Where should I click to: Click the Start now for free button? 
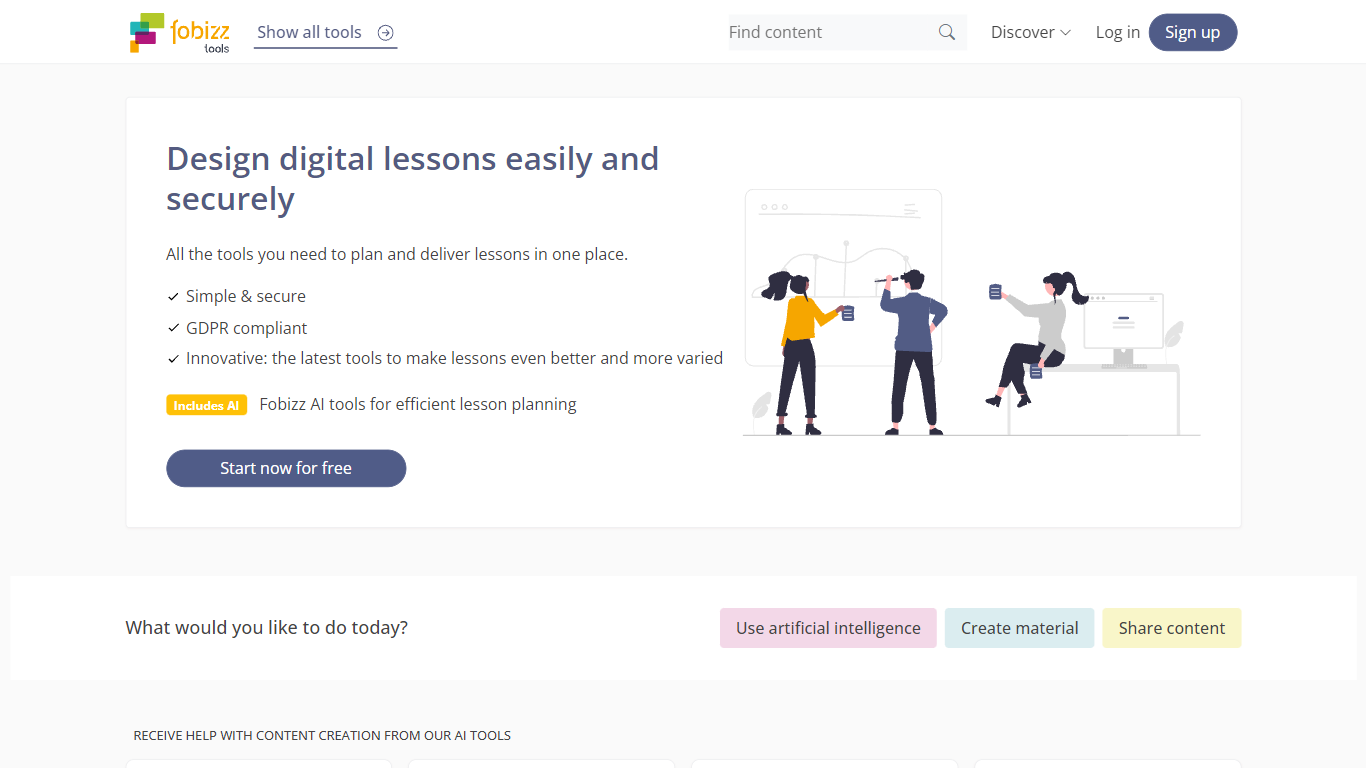point(286,468)
